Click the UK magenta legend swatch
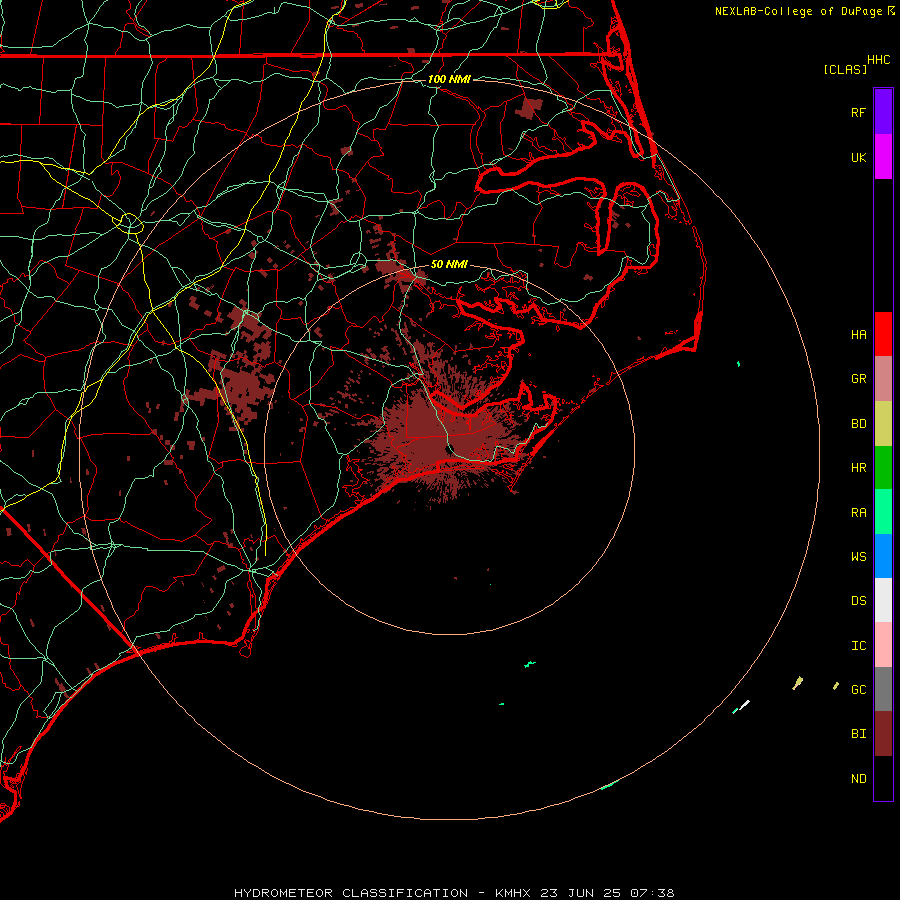The height and width of the screenshot is (900, 900). coord(883,157)
